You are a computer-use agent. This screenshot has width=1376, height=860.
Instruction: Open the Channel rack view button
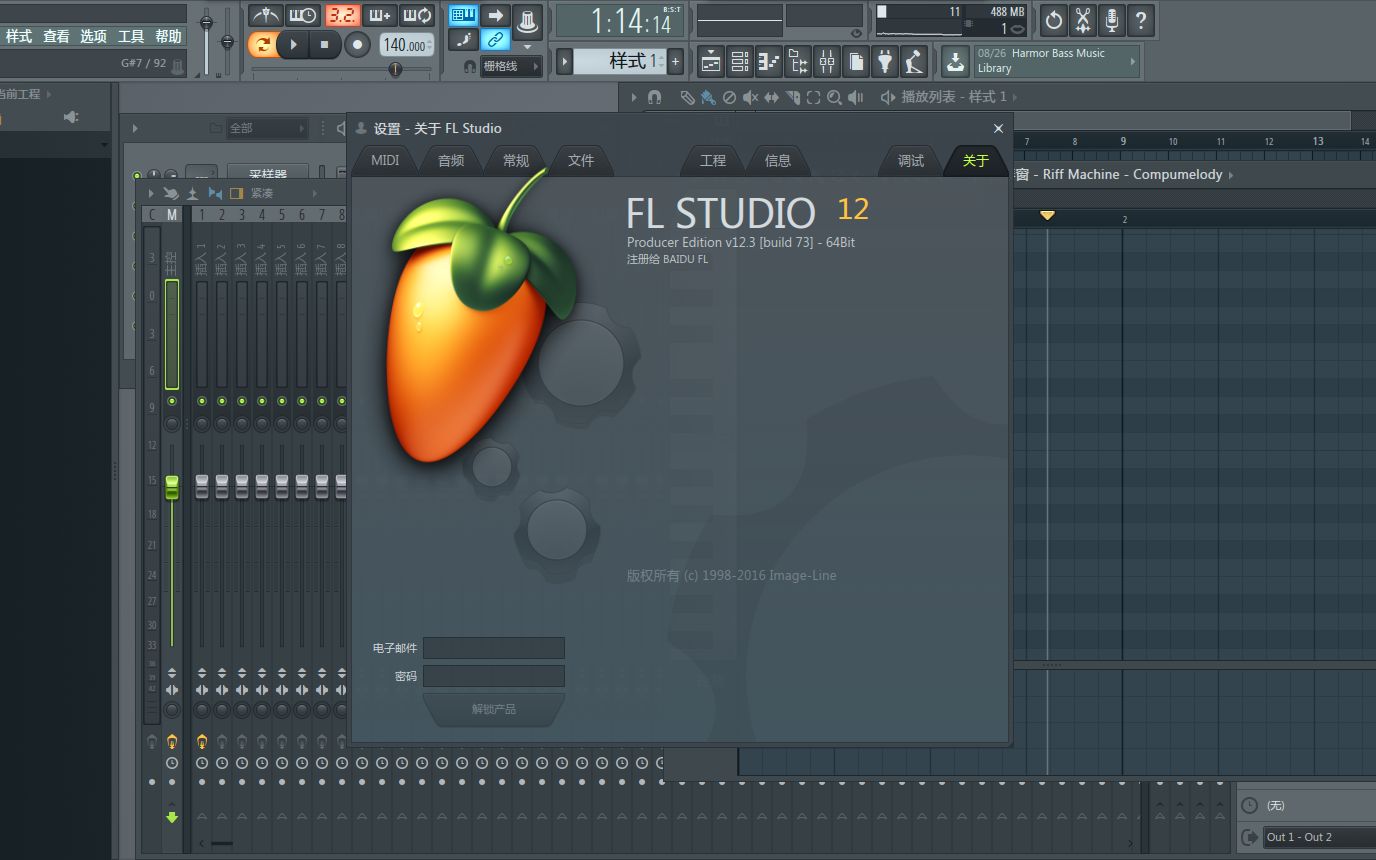point(740,62)
